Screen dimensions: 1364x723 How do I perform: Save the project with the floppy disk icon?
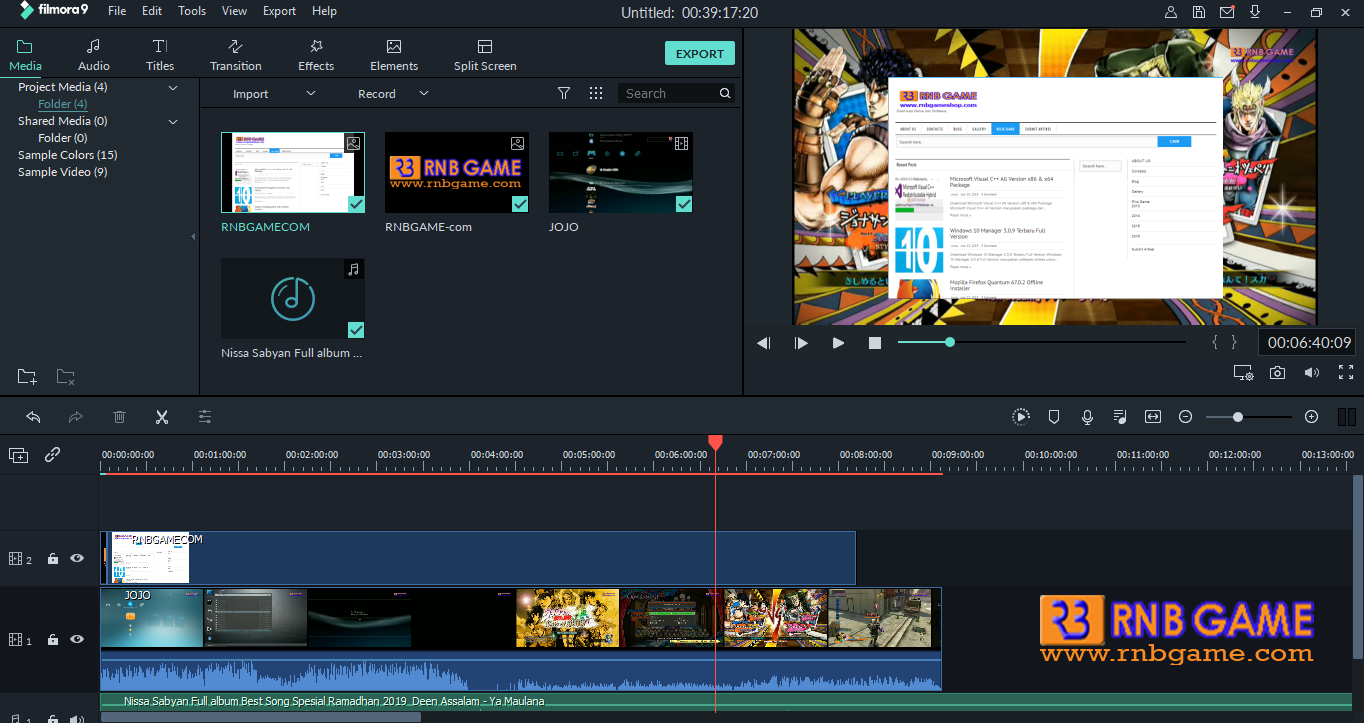click(1199, 12)
